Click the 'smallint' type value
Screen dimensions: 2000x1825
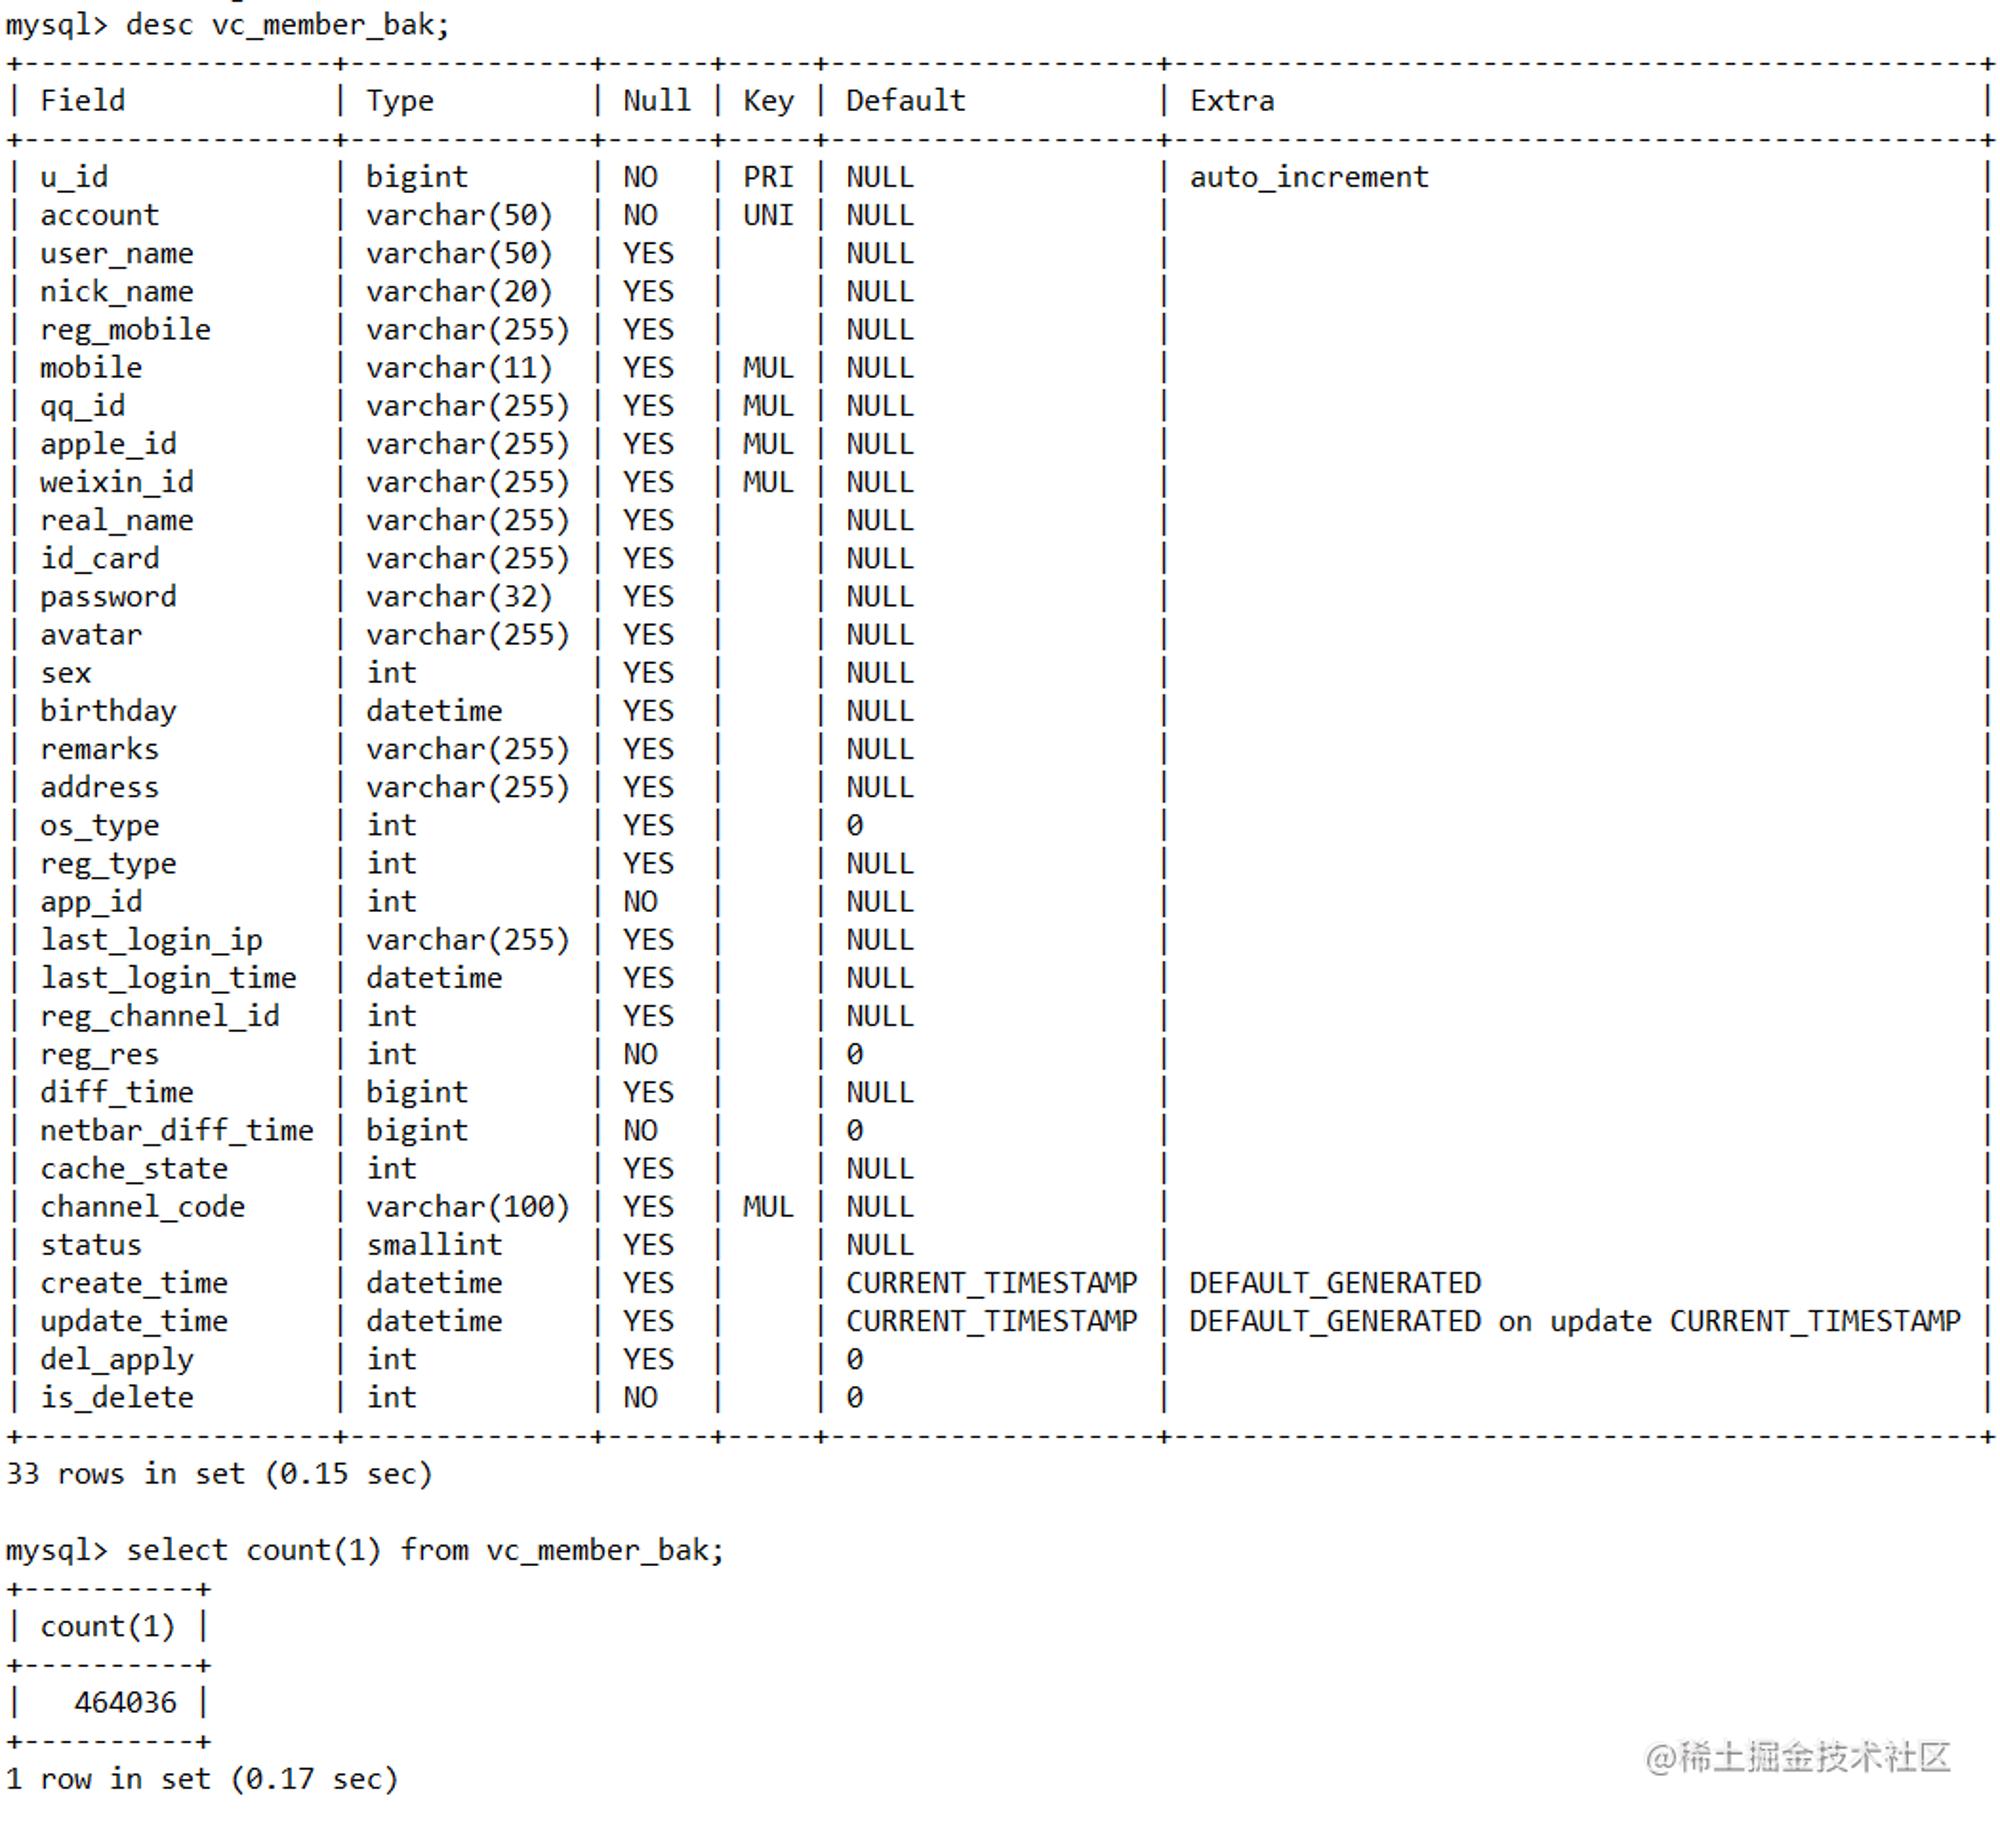434,1245
